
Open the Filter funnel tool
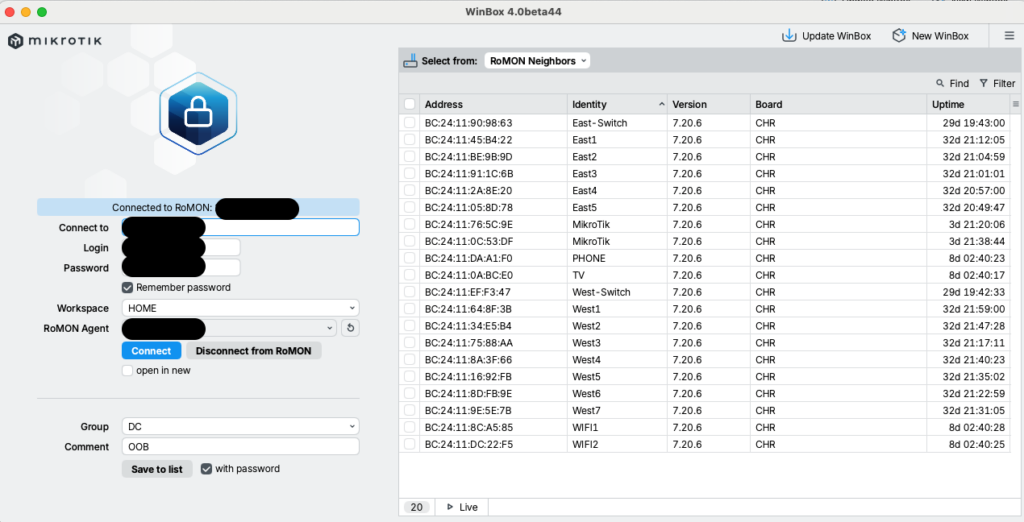pos(984,84)
